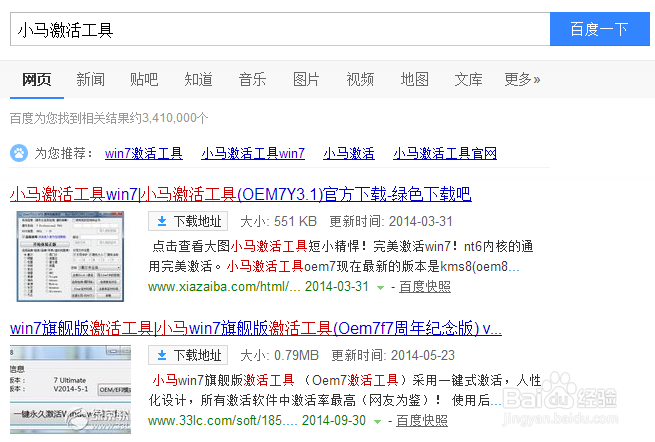Click the 百度一下 search button
Image resolution: width=655 pixels, height=442 pixels.
599,29
